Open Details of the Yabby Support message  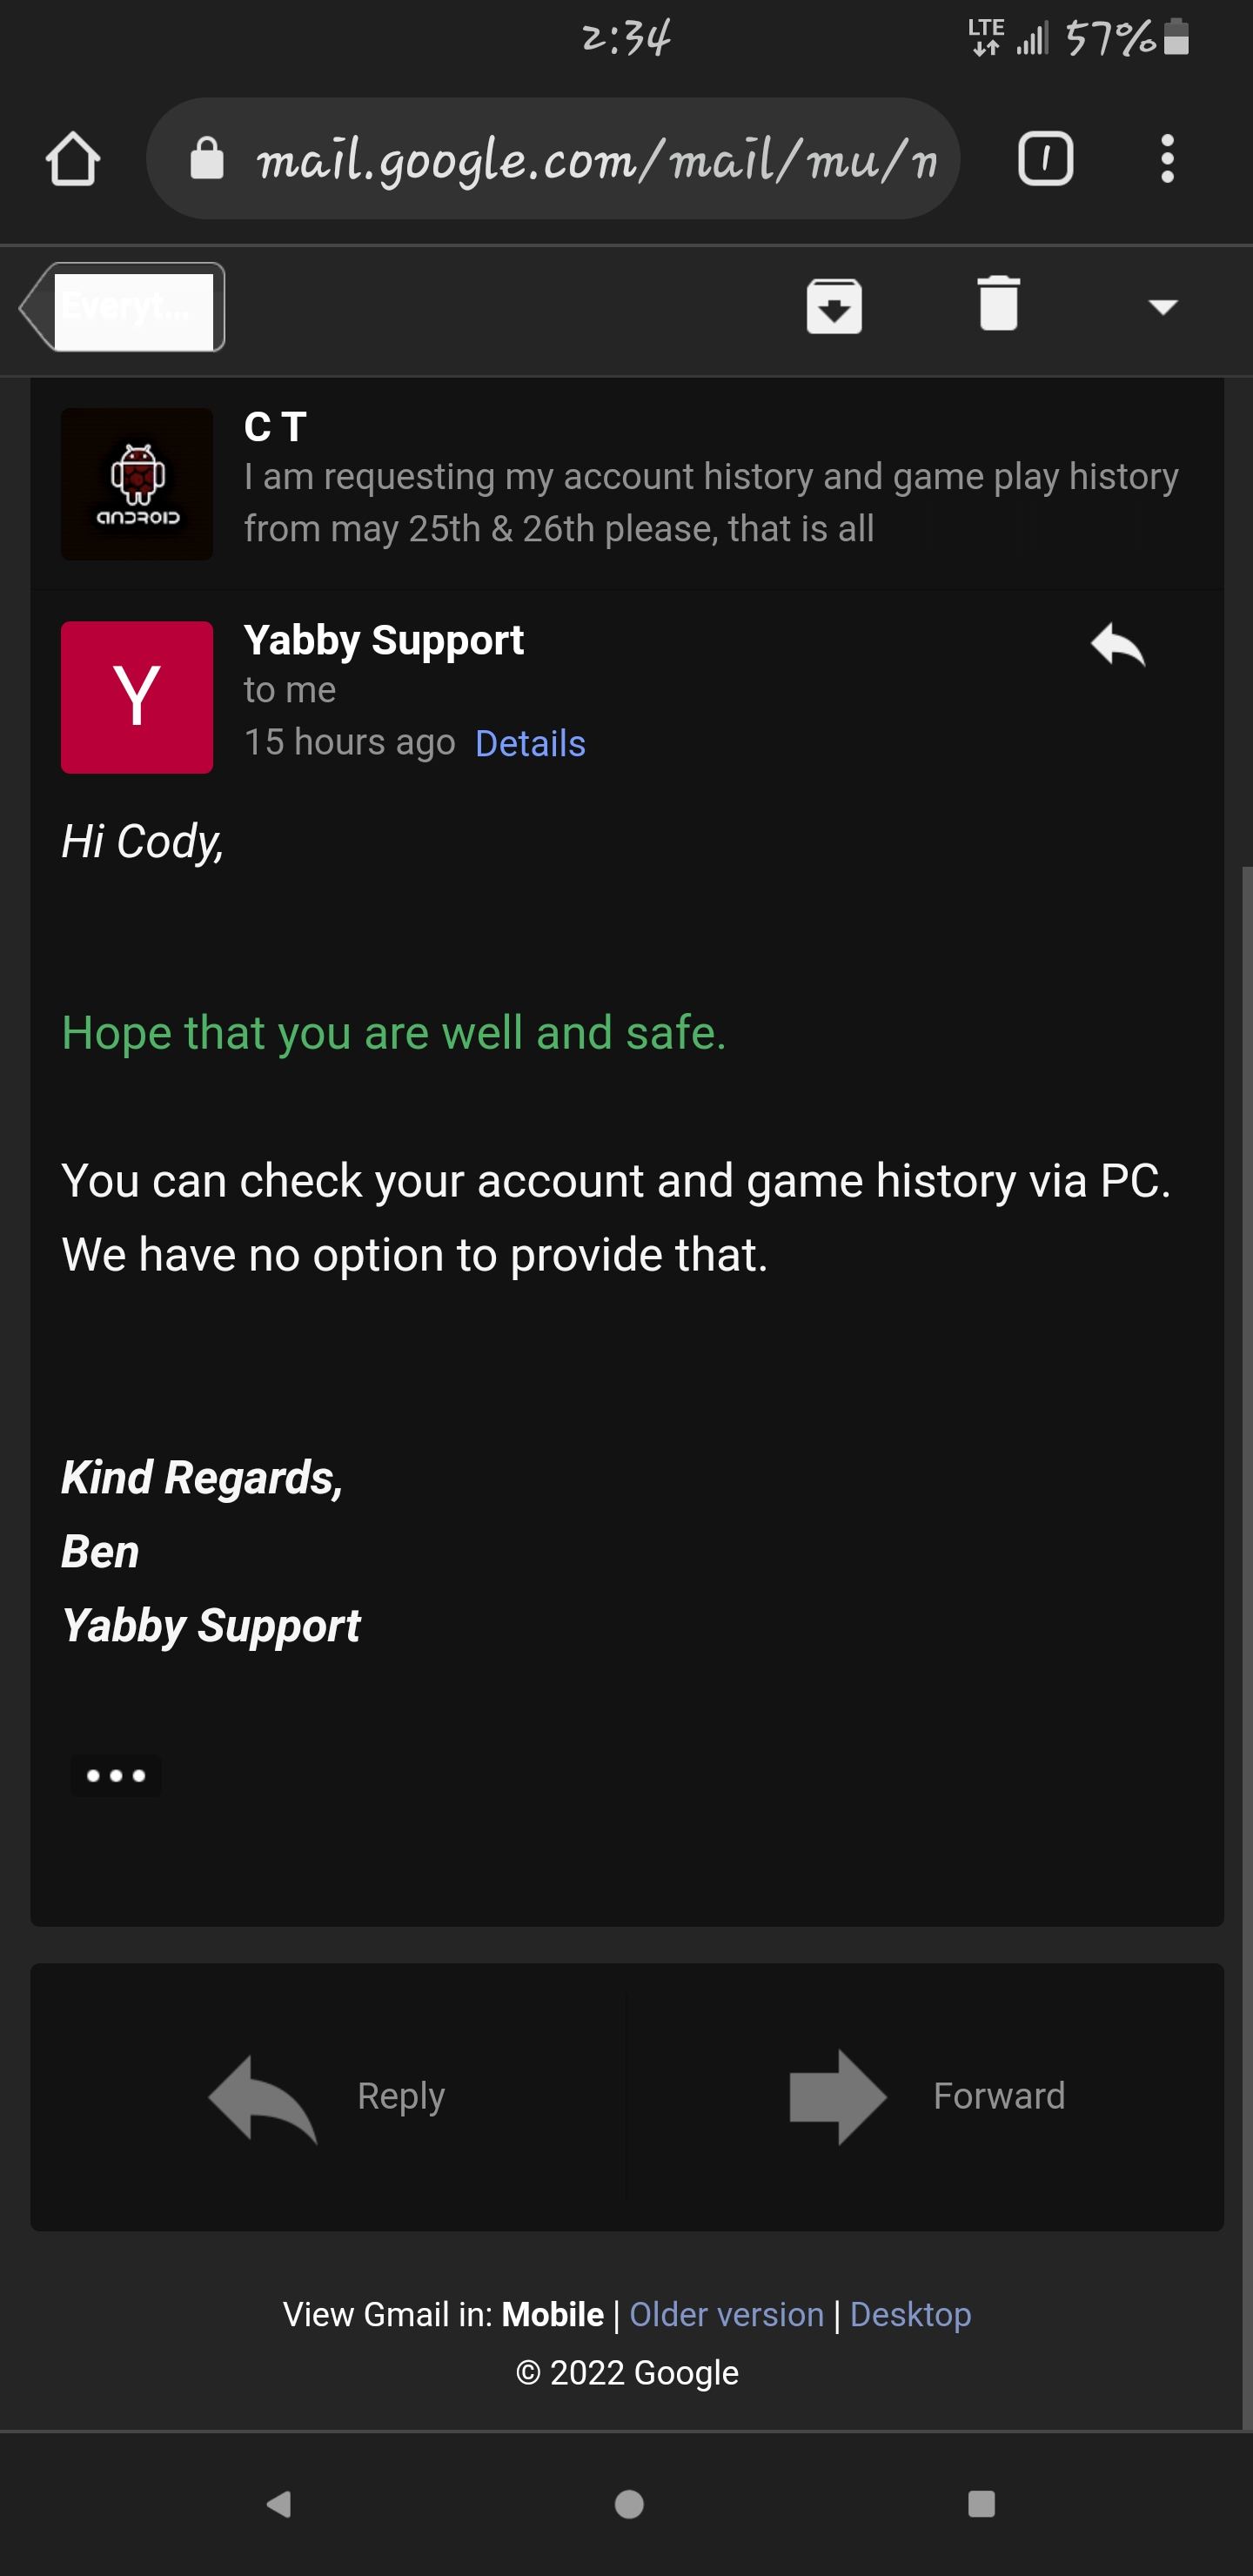click(x=530, y=744)
